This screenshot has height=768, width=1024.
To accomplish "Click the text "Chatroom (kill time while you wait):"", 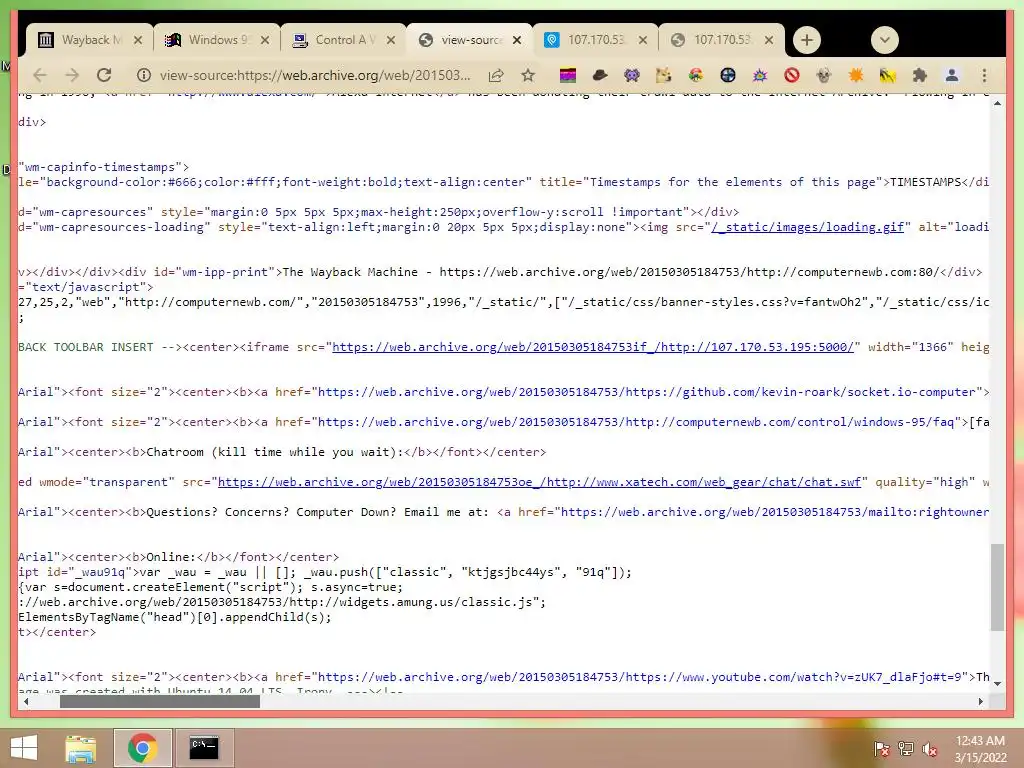I will tap(274, 452).
